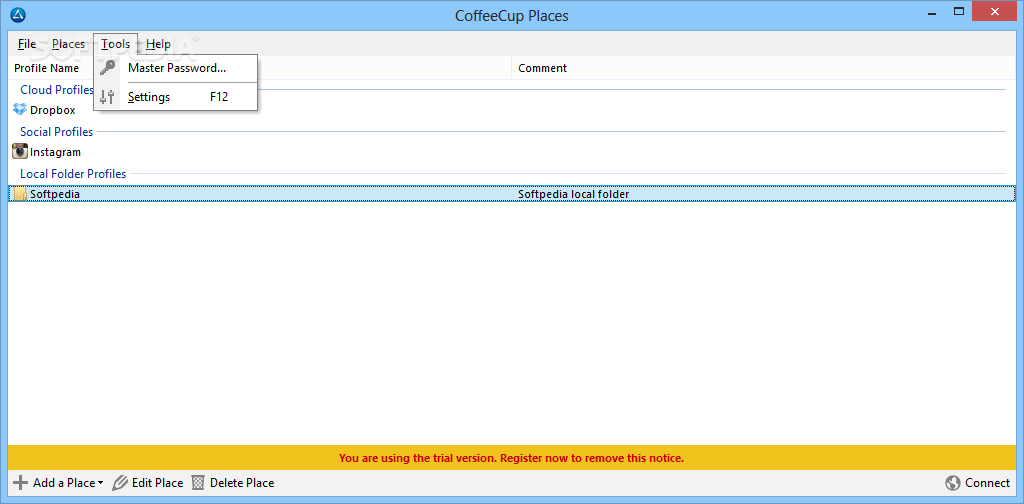Select the Dropbox profile row
This screenshot has height=504, width=1024.
coord(511,110)
